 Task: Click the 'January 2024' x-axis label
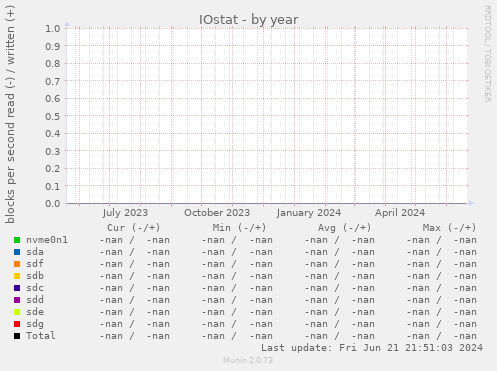[309, 213]
